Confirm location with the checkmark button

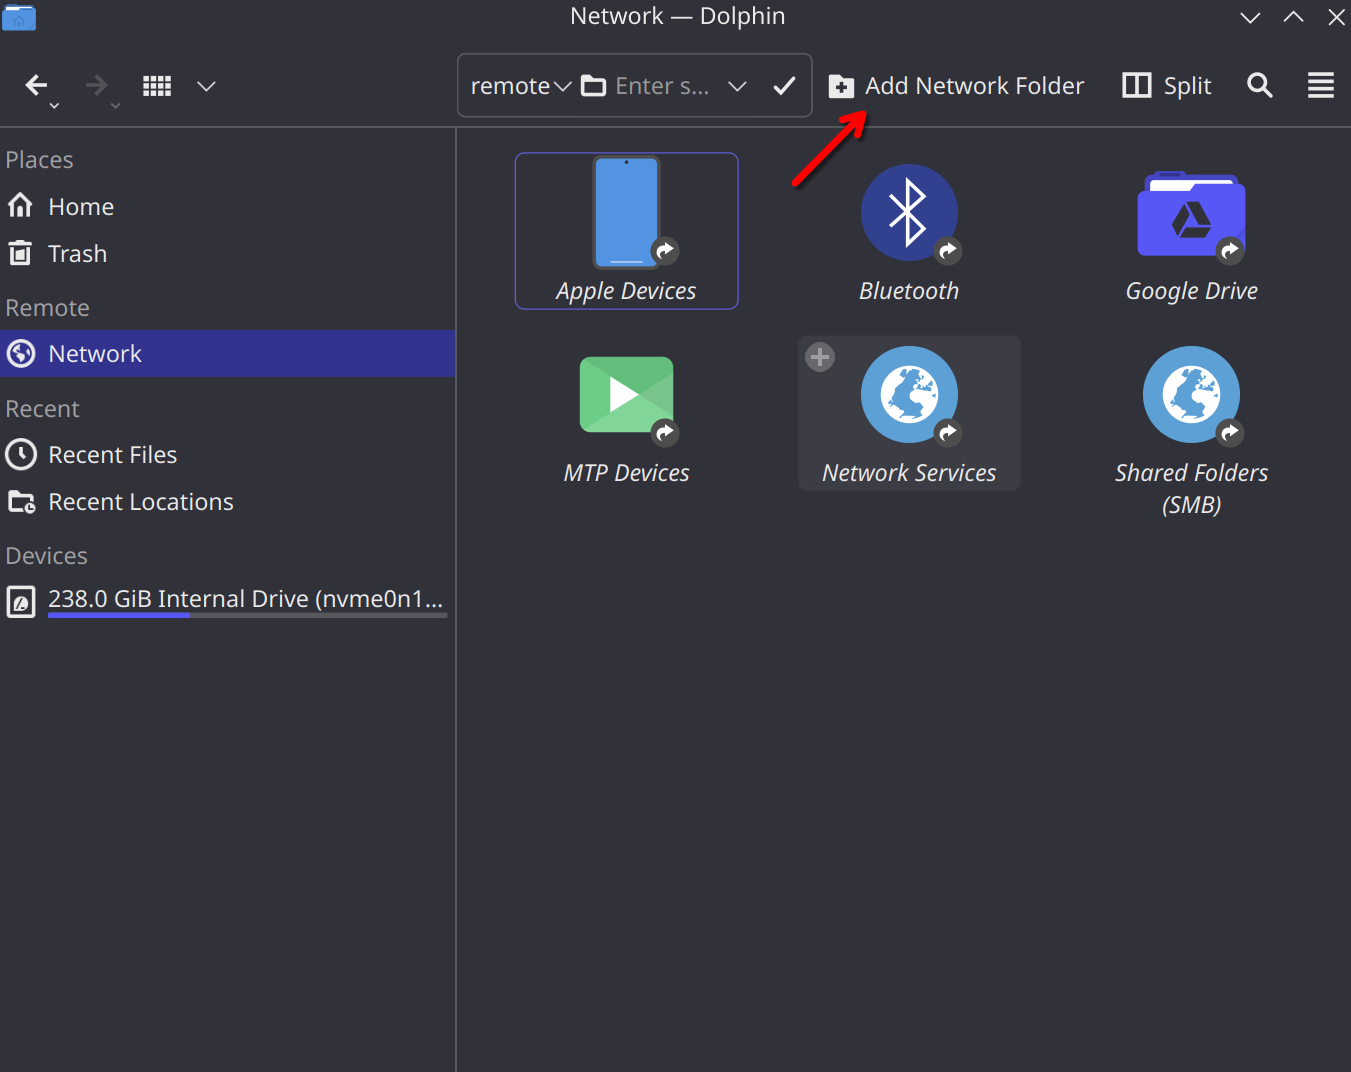coord(784,86)
